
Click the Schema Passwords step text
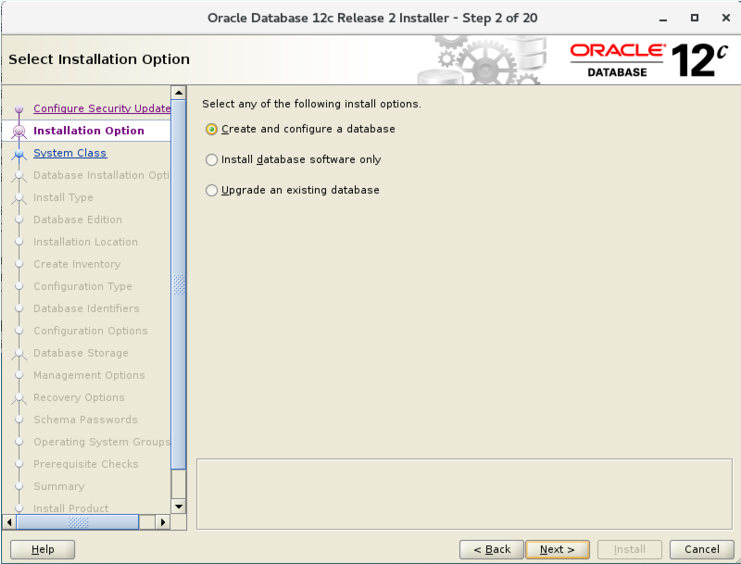tap(86, 419)
